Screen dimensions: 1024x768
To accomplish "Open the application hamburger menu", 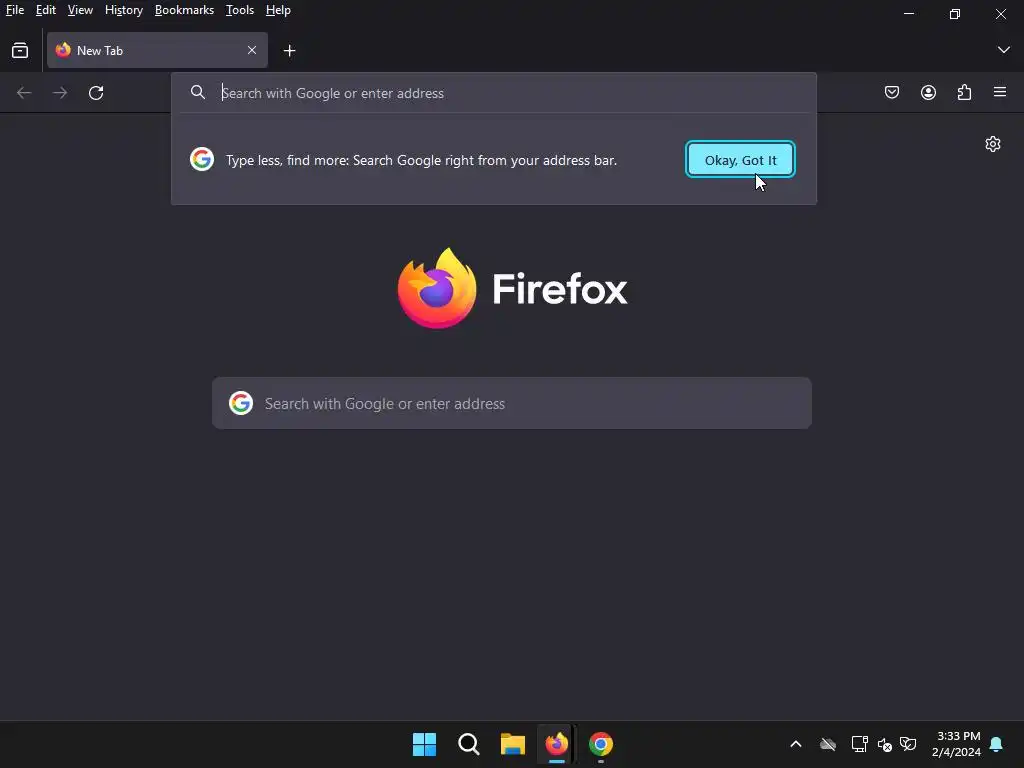I will tap(1000, 92).
